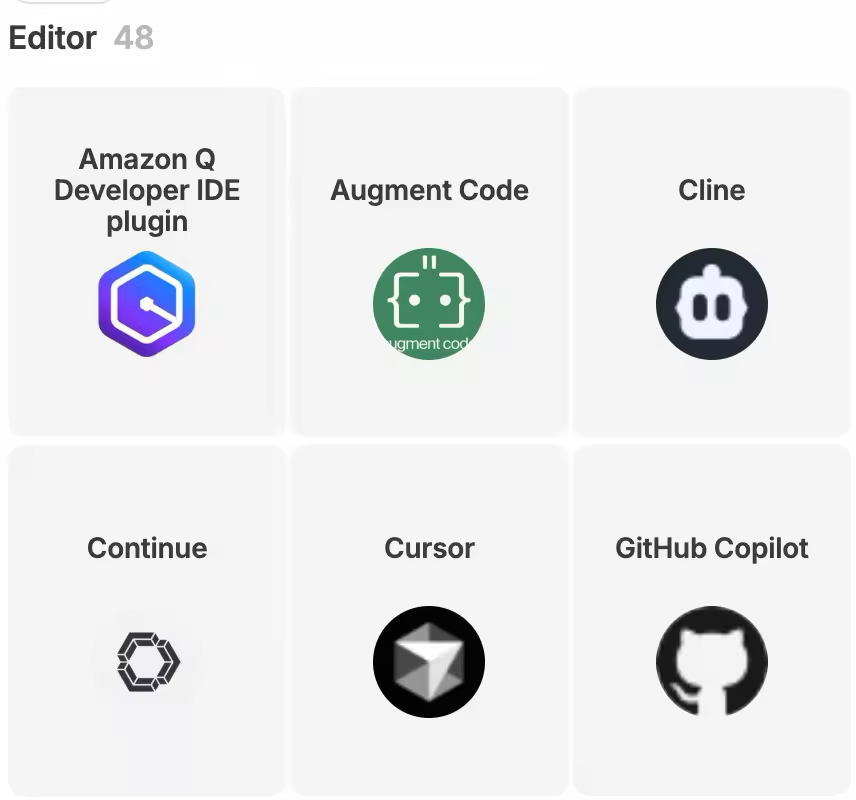
Task: Click the GitHub Octocat logo icon
Action: tap(712, 662)
